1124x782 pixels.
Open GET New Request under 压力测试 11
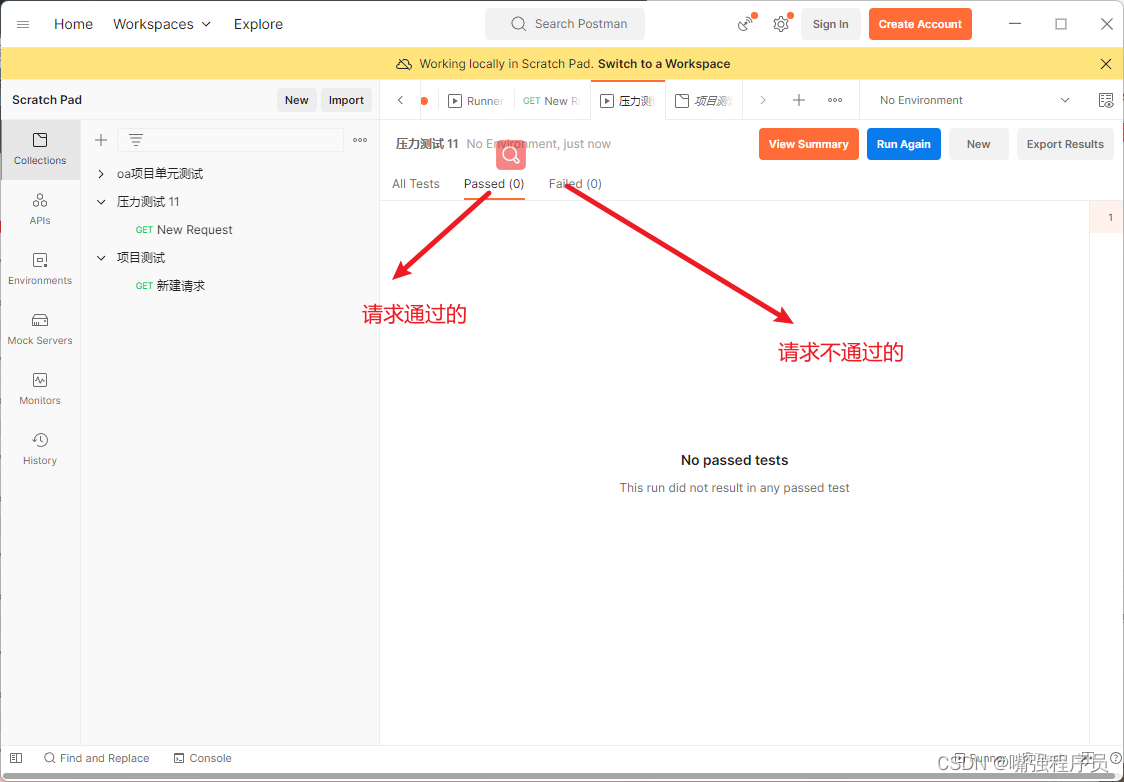tap(184, 230)
